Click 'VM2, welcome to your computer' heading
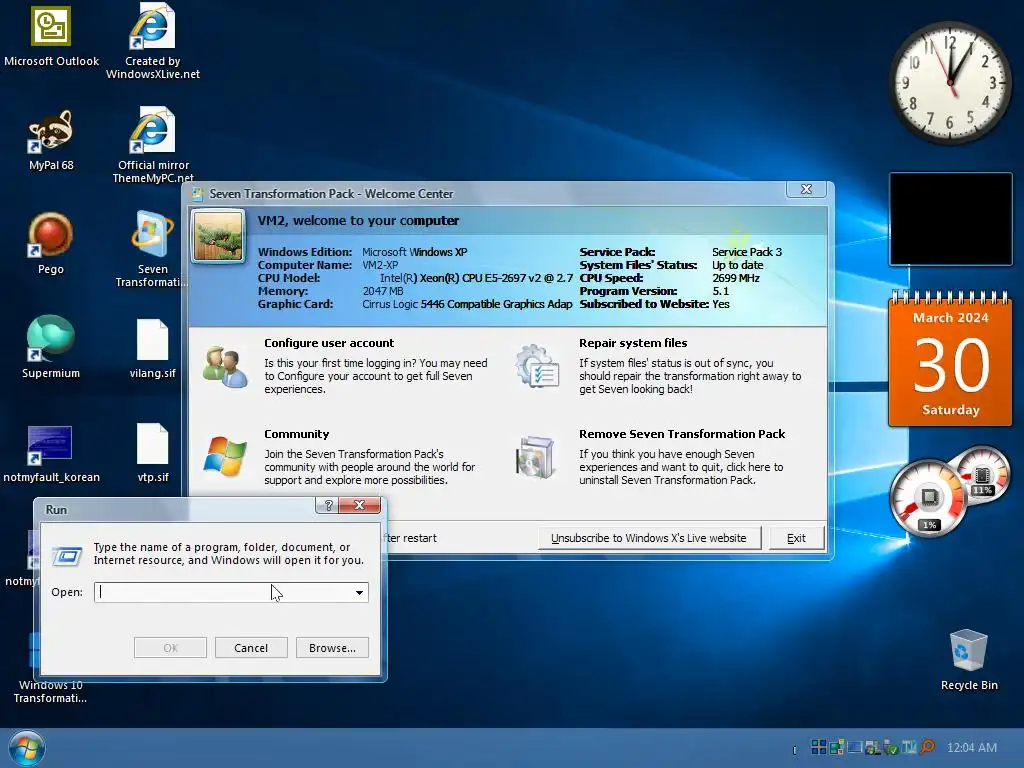Viewport: 1024px width, 768px height. [x=358, y=221]
